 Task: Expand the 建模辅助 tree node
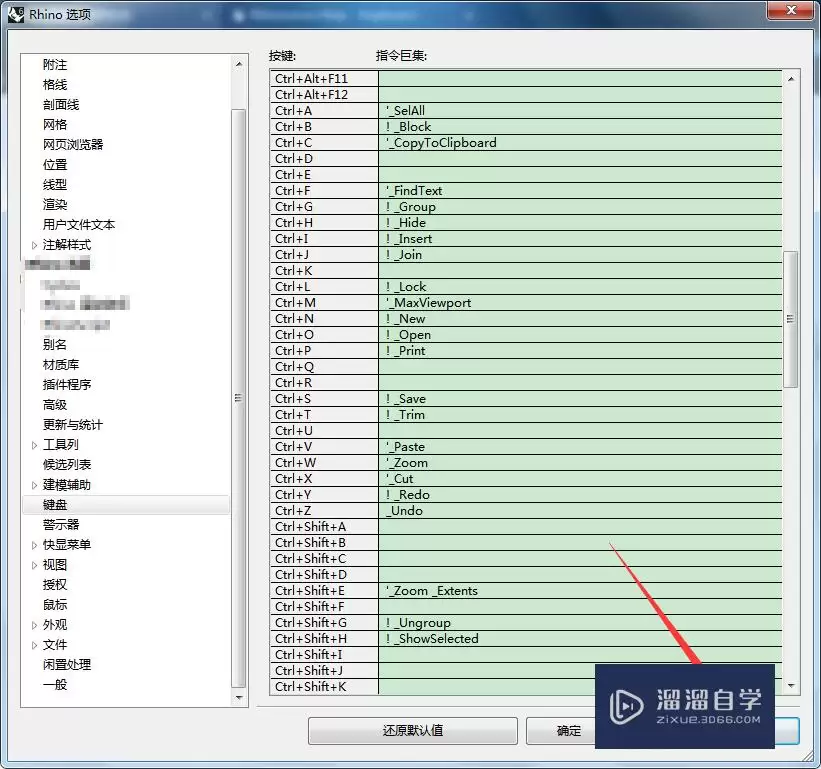click(34, 485)
